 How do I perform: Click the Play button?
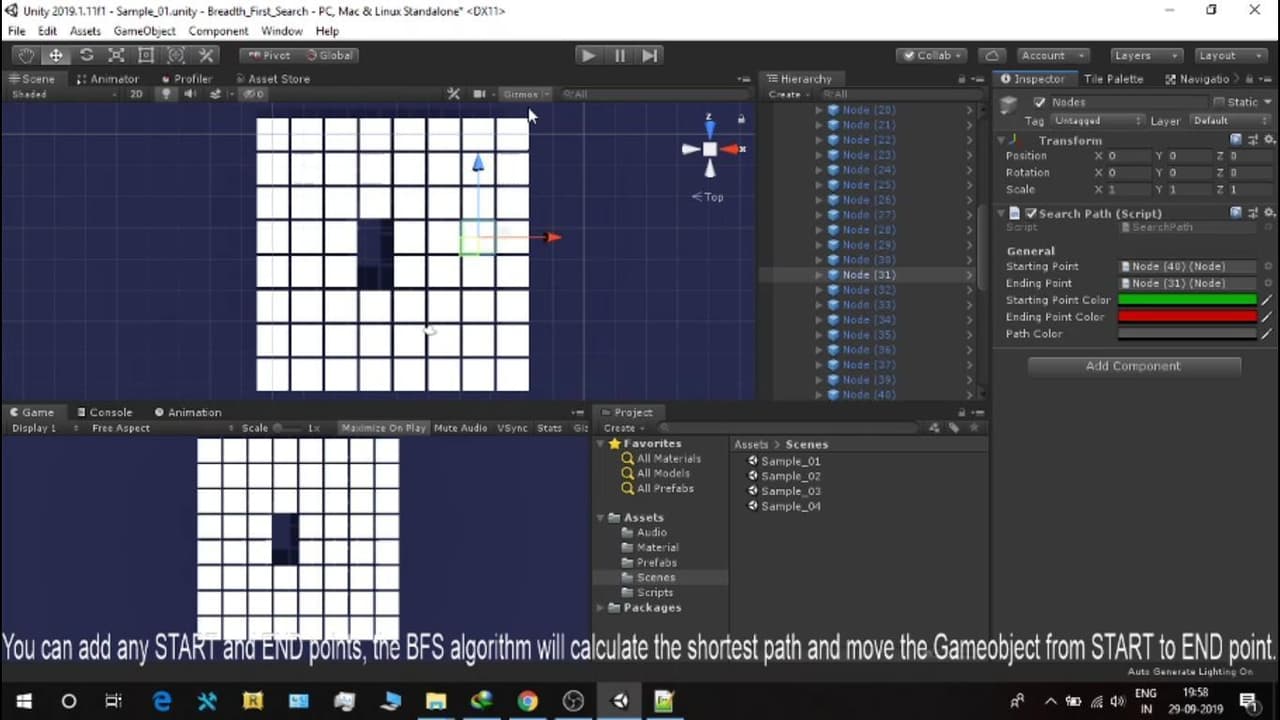point(588,55)
